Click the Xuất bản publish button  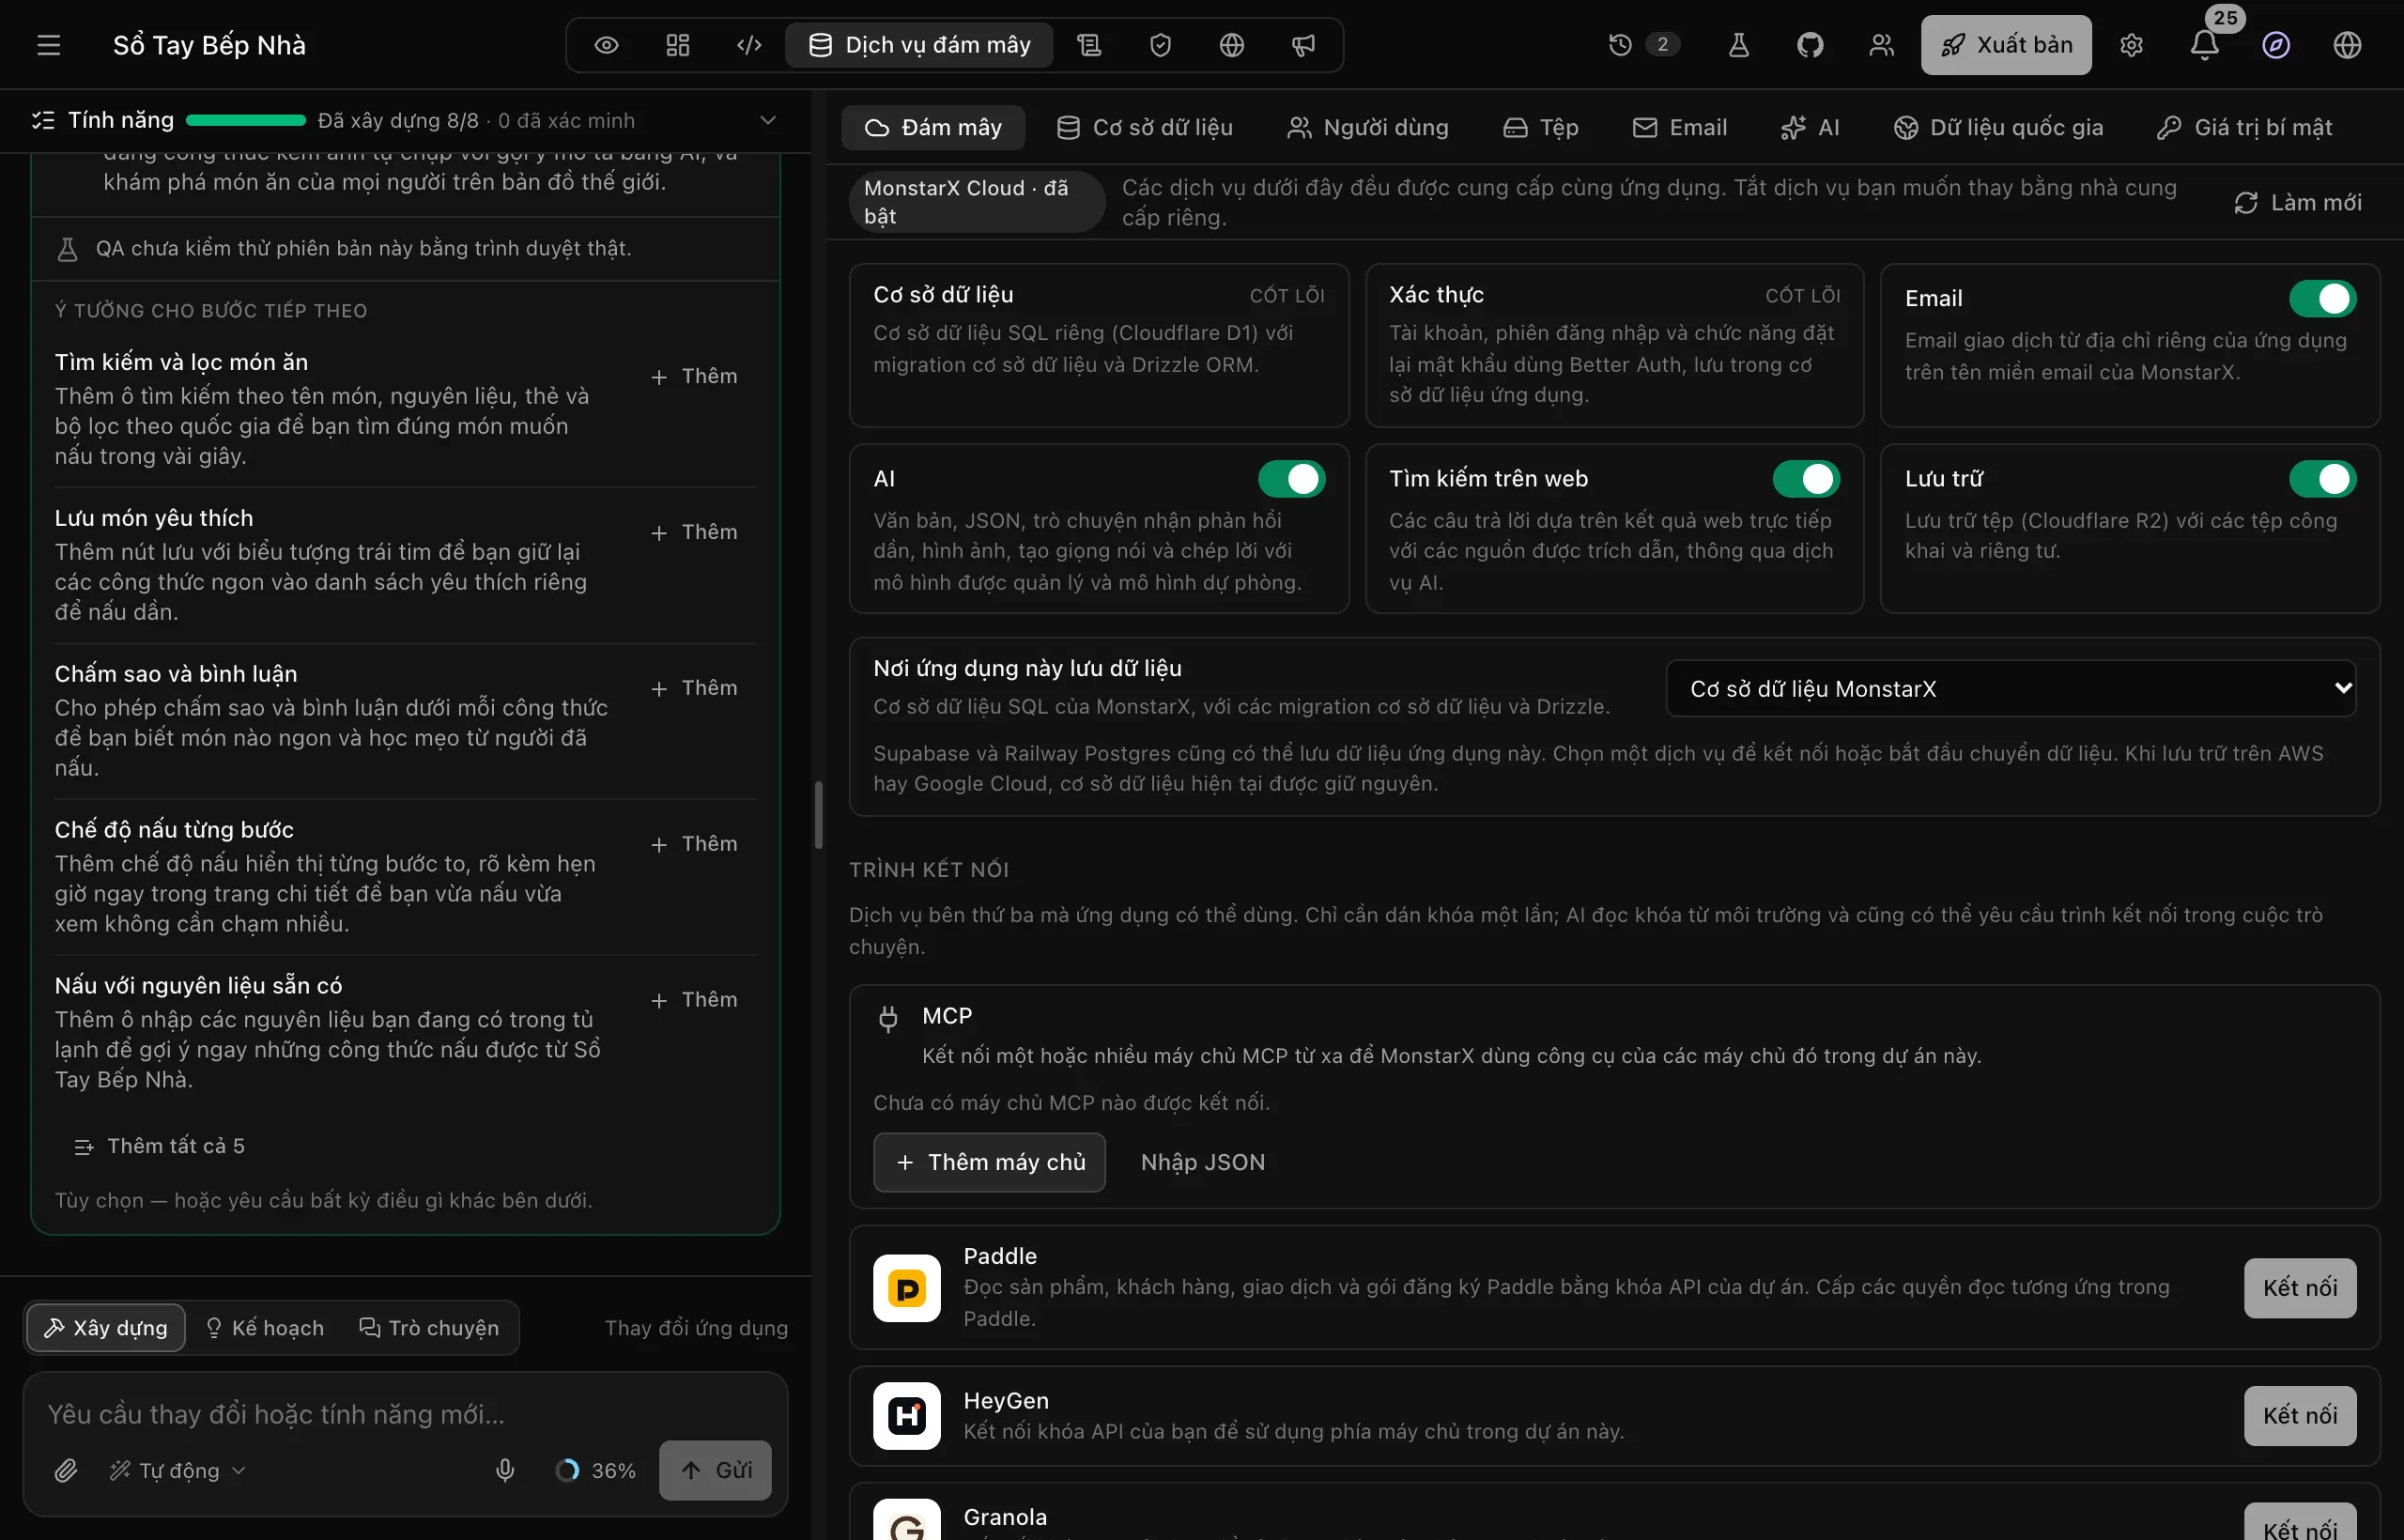(2006, 45)
